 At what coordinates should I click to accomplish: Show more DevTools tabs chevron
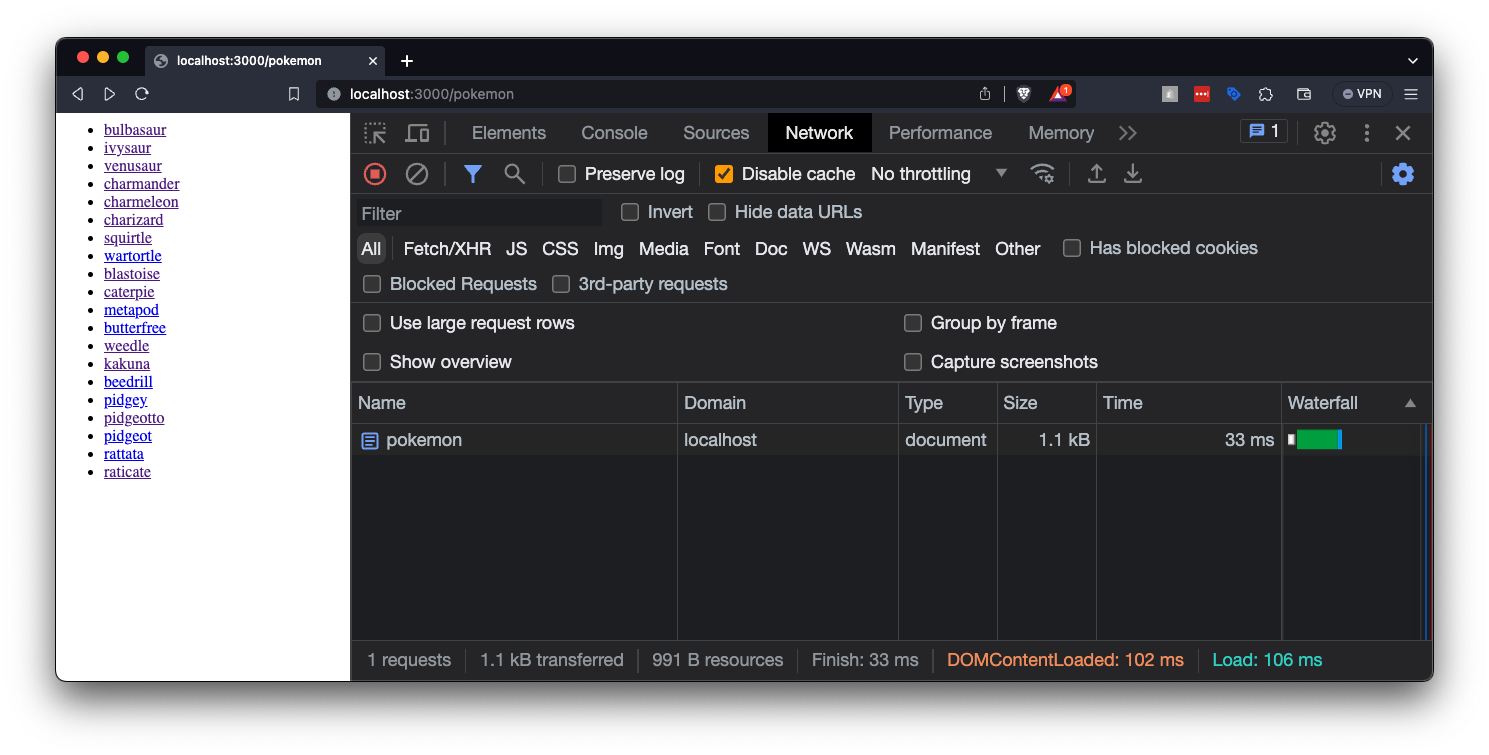click(x=1128, y=133)
